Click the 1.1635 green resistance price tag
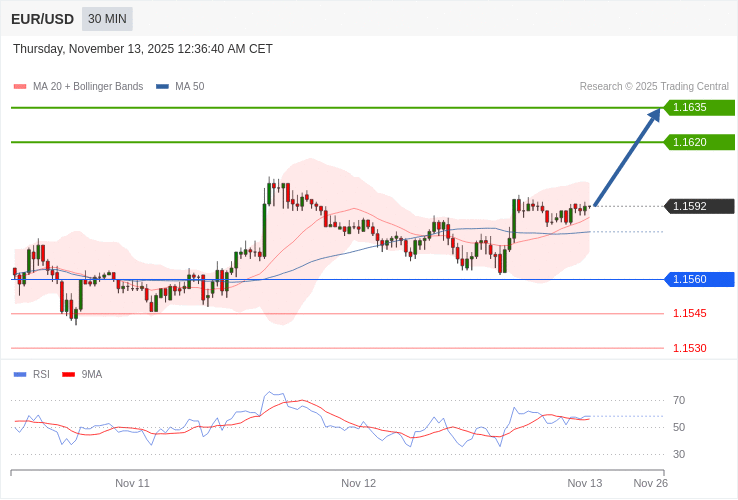 pyautogui.click(x=699, y=107)
